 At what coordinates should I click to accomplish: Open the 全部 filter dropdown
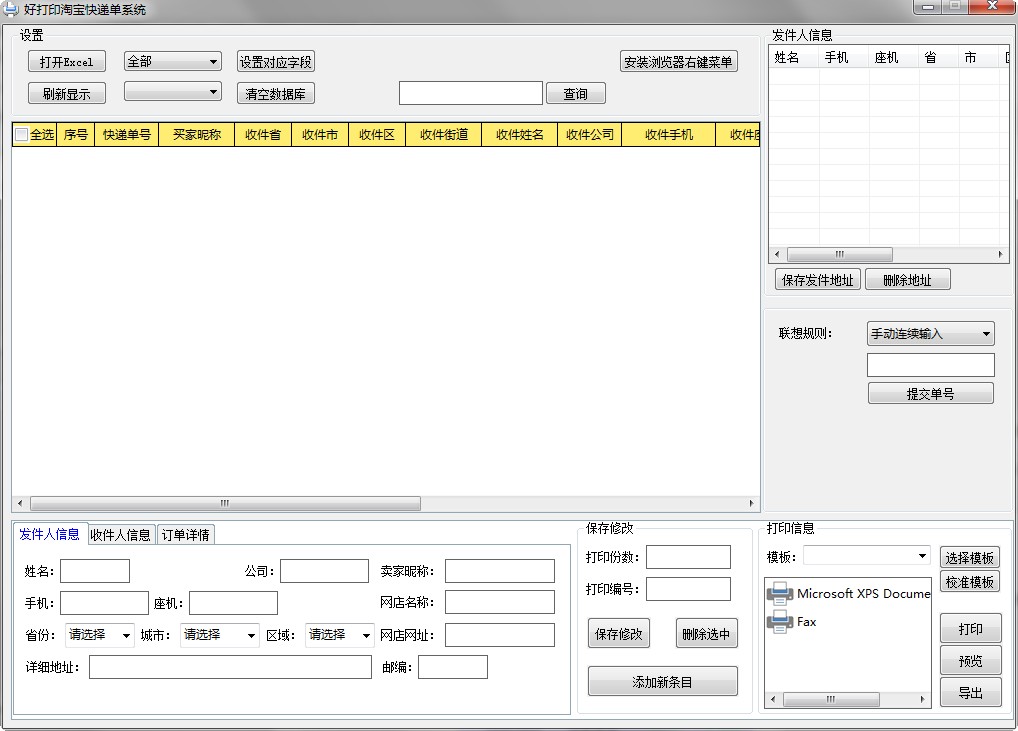172,62
